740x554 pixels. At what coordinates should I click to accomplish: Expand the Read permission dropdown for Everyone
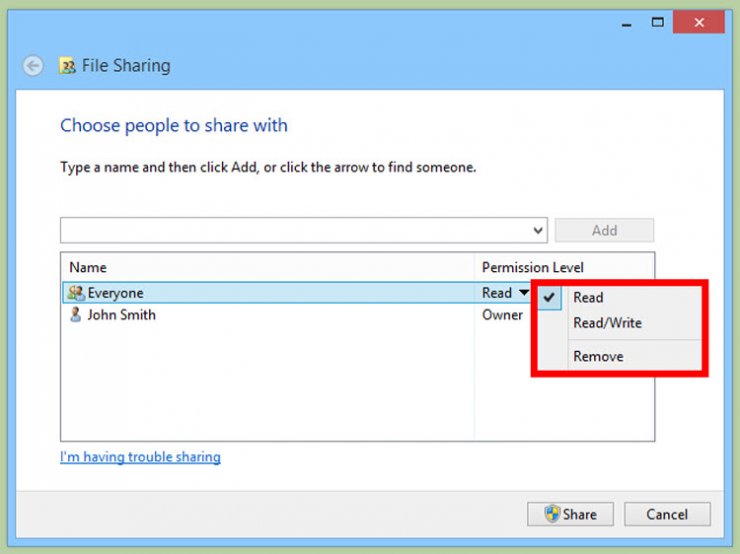pyautogui.click(x=524, y=293)
